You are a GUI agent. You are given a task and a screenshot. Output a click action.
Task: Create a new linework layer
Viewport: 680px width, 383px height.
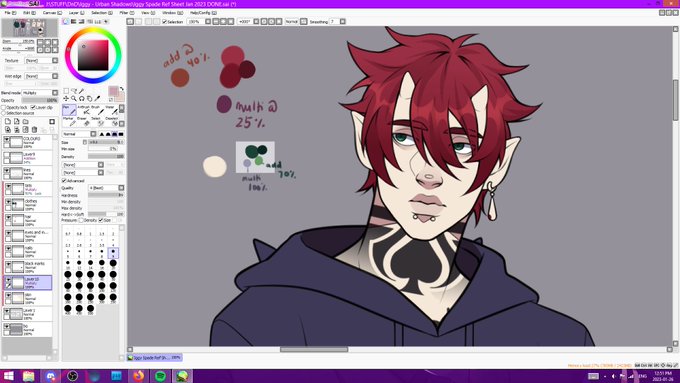(16, 121)
